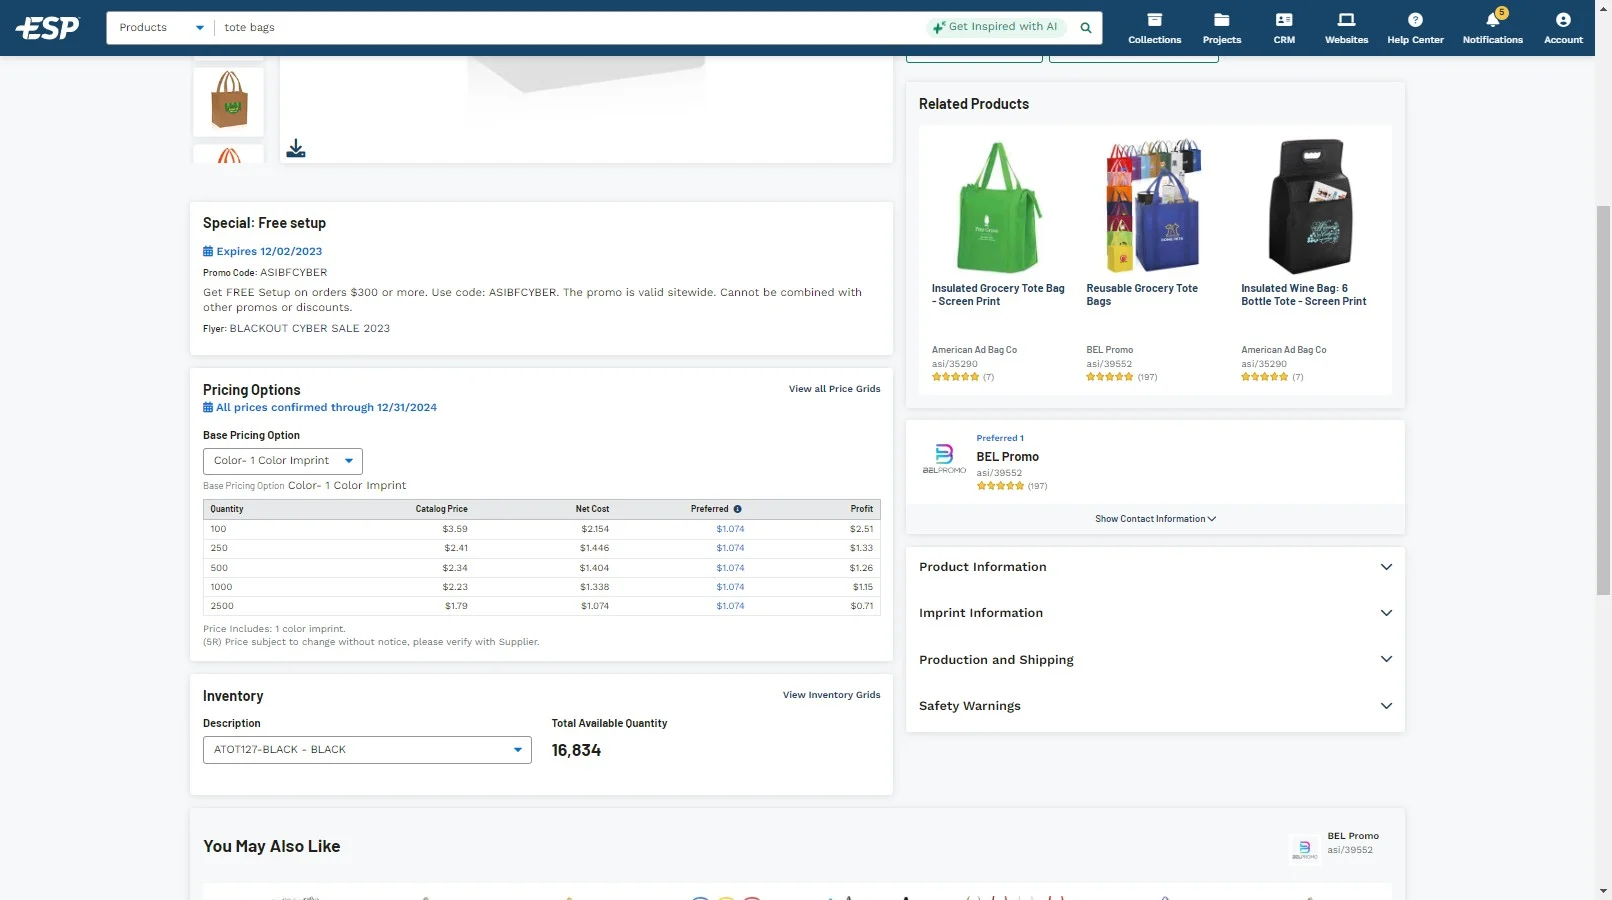
Task: Click View Inventory Grids link
Action: pos(831,695)
